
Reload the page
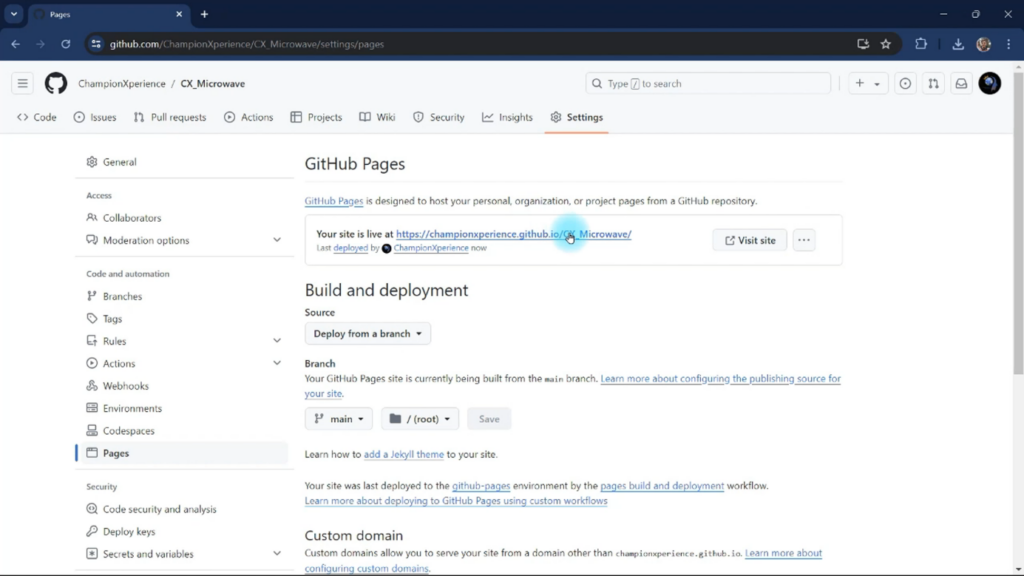tap(66, 44)
